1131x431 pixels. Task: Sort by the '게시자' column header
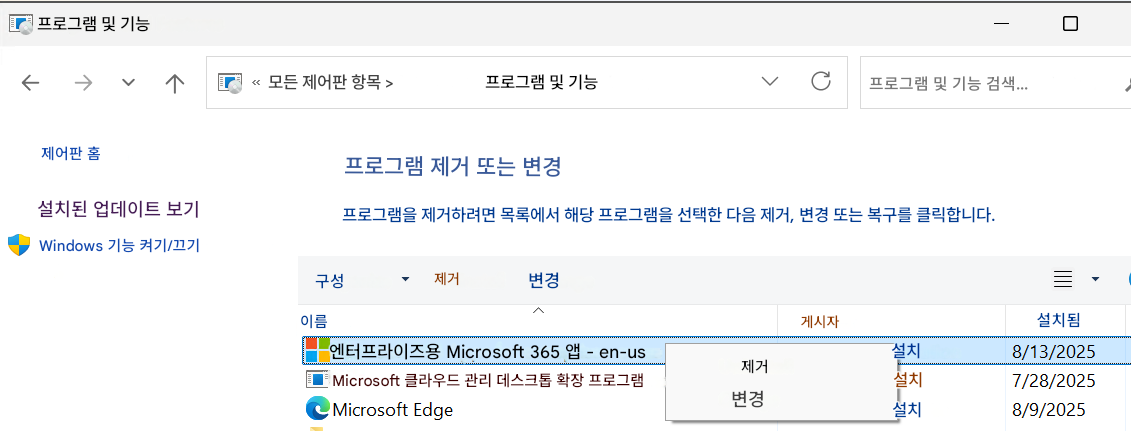pyautogui.click(x=820, y=321)
